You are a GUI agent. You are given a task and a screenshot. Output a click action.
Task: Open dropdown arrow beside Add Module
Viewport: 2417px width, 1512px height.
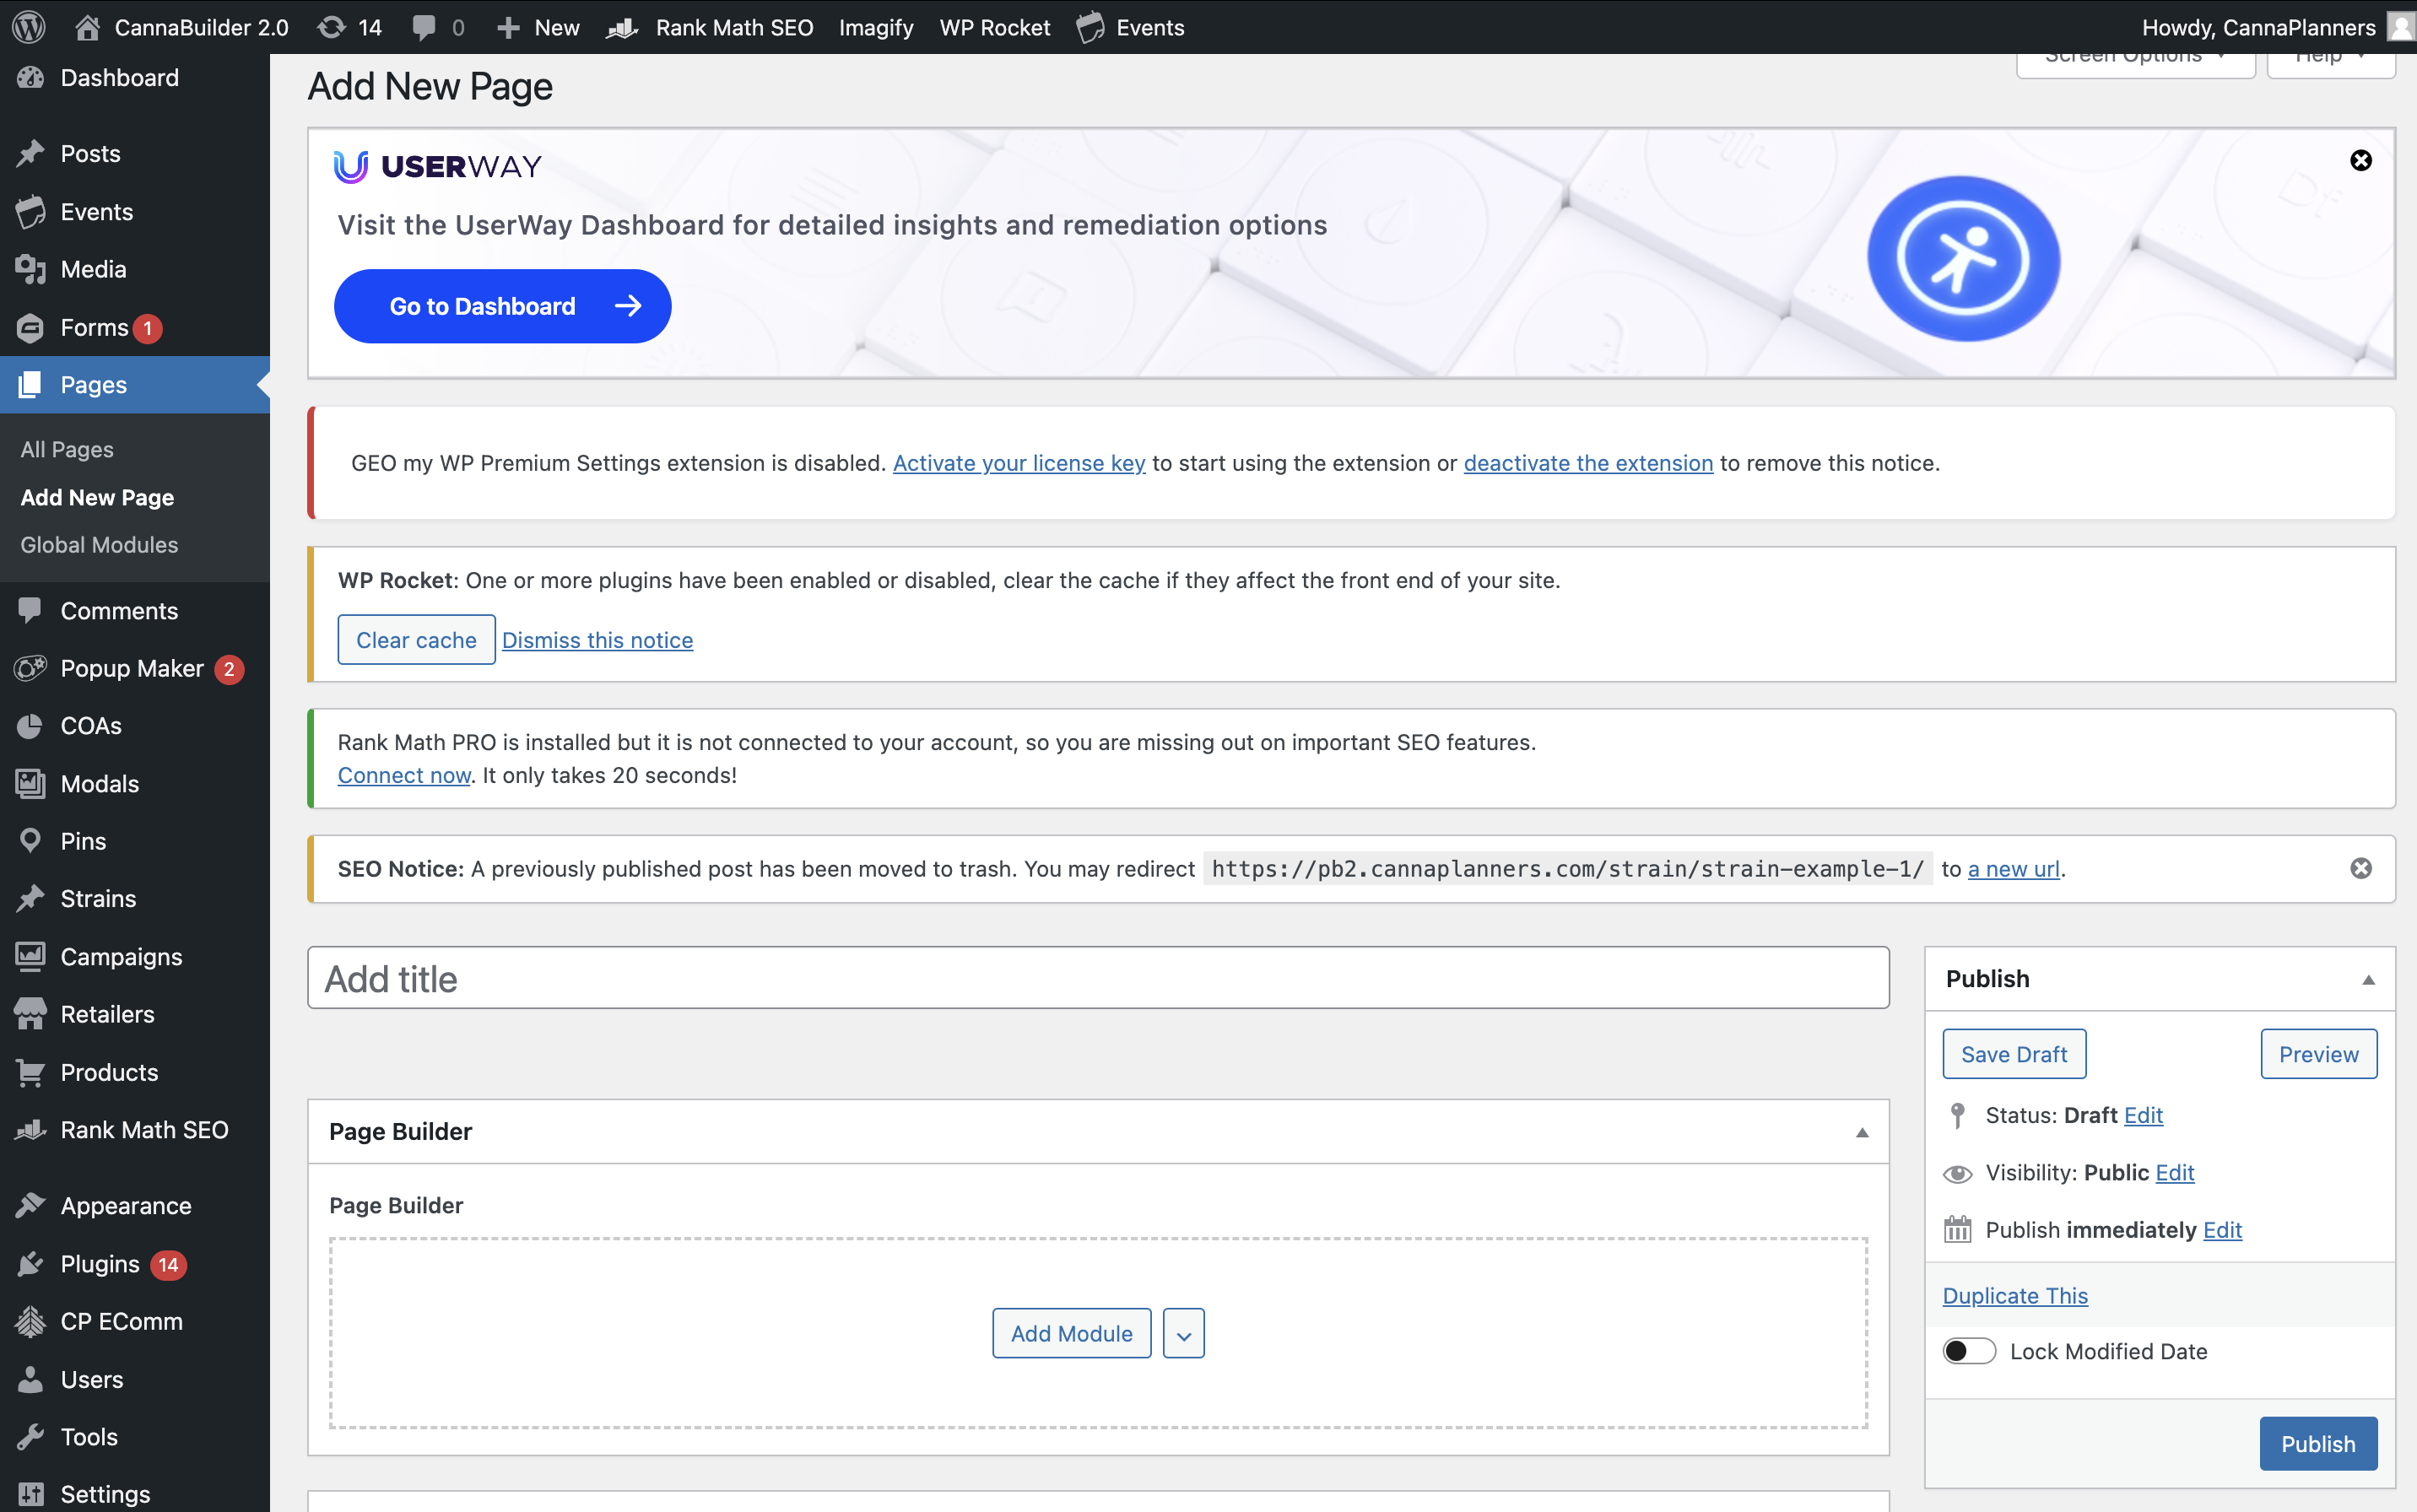(x=1183, y=1334)
